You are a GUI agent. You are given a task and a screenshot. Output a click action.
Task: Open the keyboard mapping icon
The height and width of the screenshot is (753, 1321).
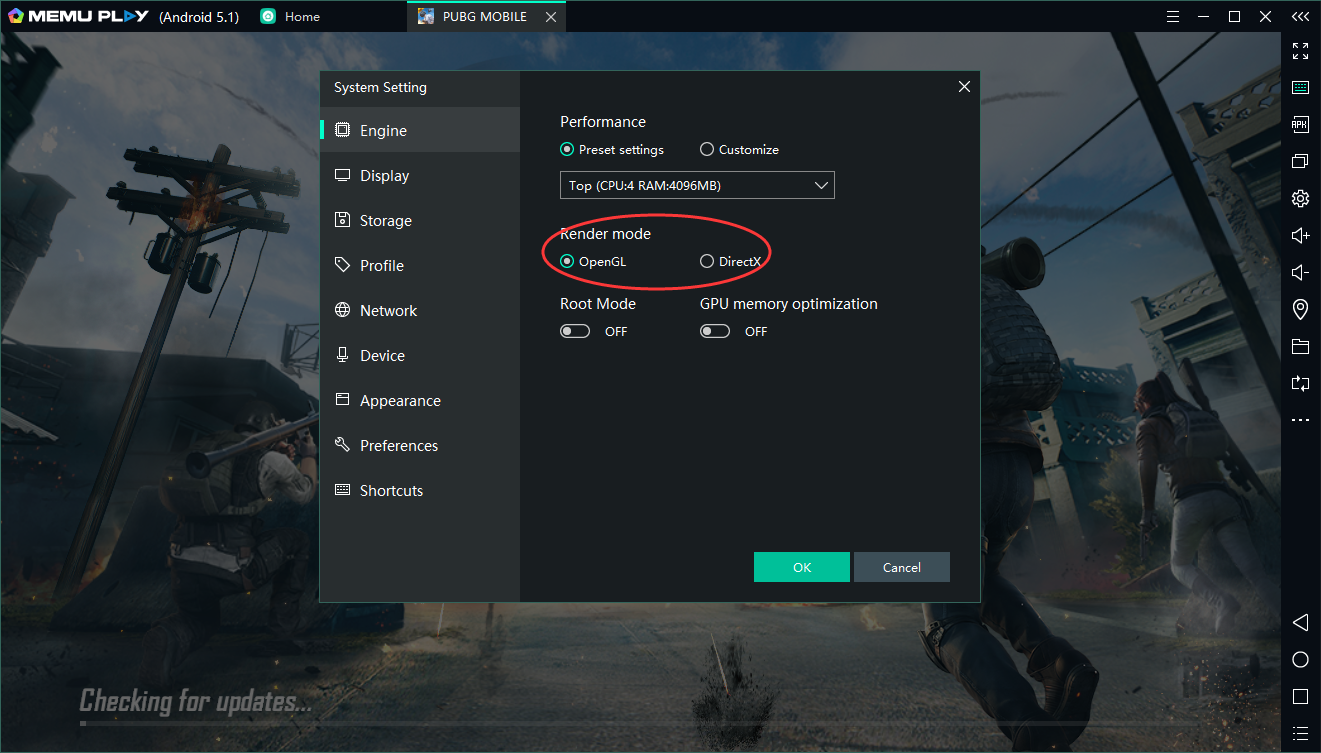1300,88
